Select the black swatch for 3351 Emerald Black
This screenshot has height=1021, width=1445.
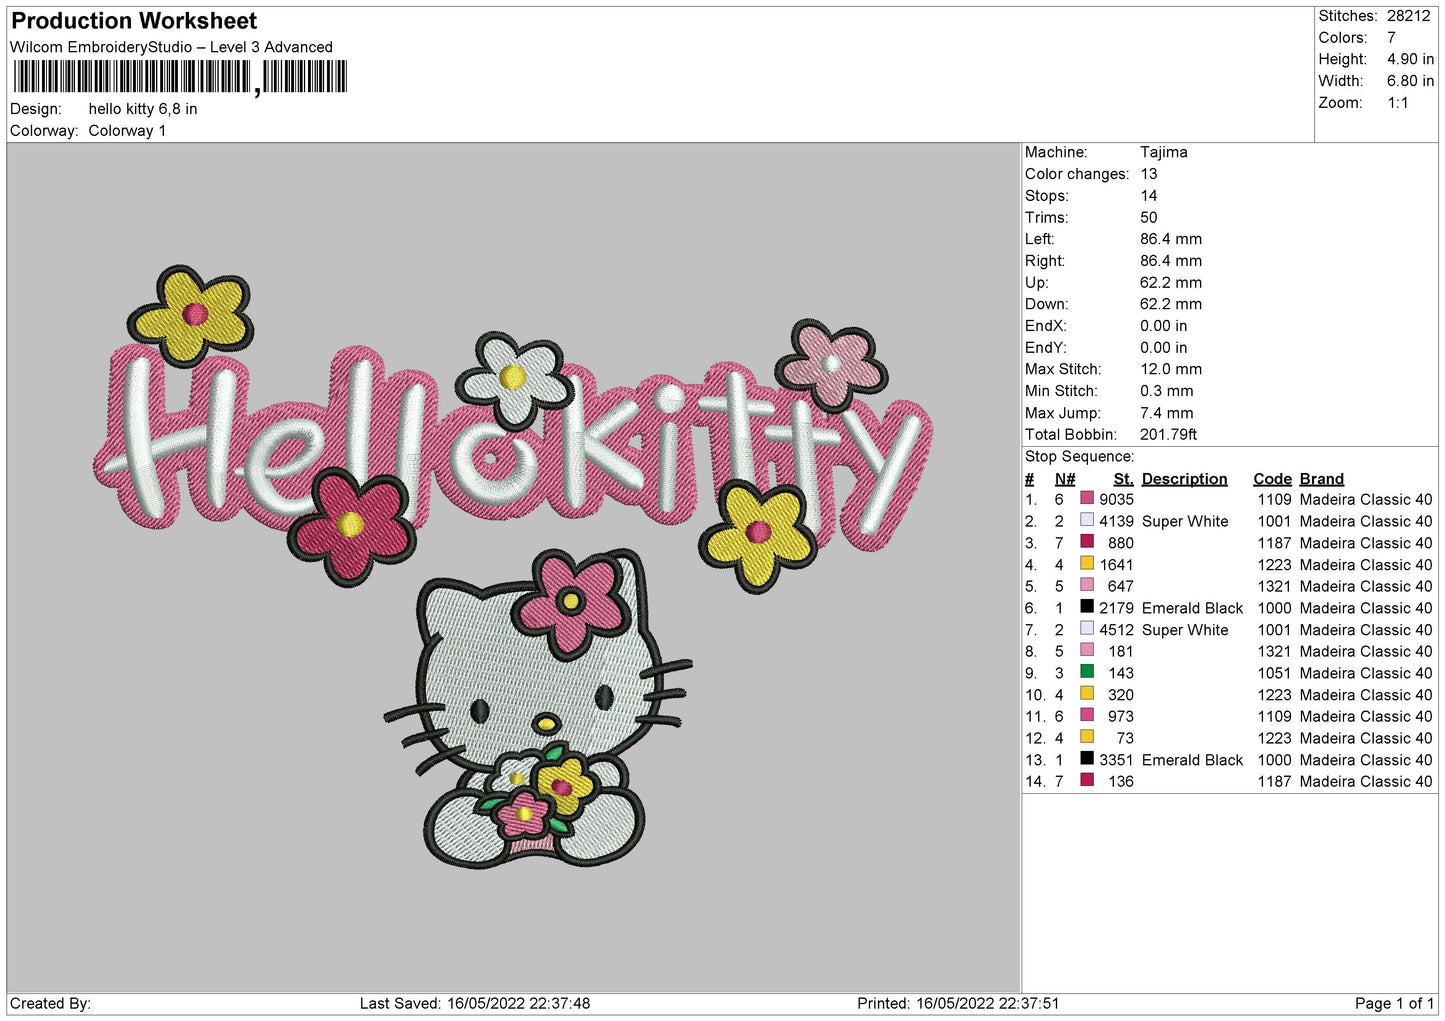[1087, 759]
